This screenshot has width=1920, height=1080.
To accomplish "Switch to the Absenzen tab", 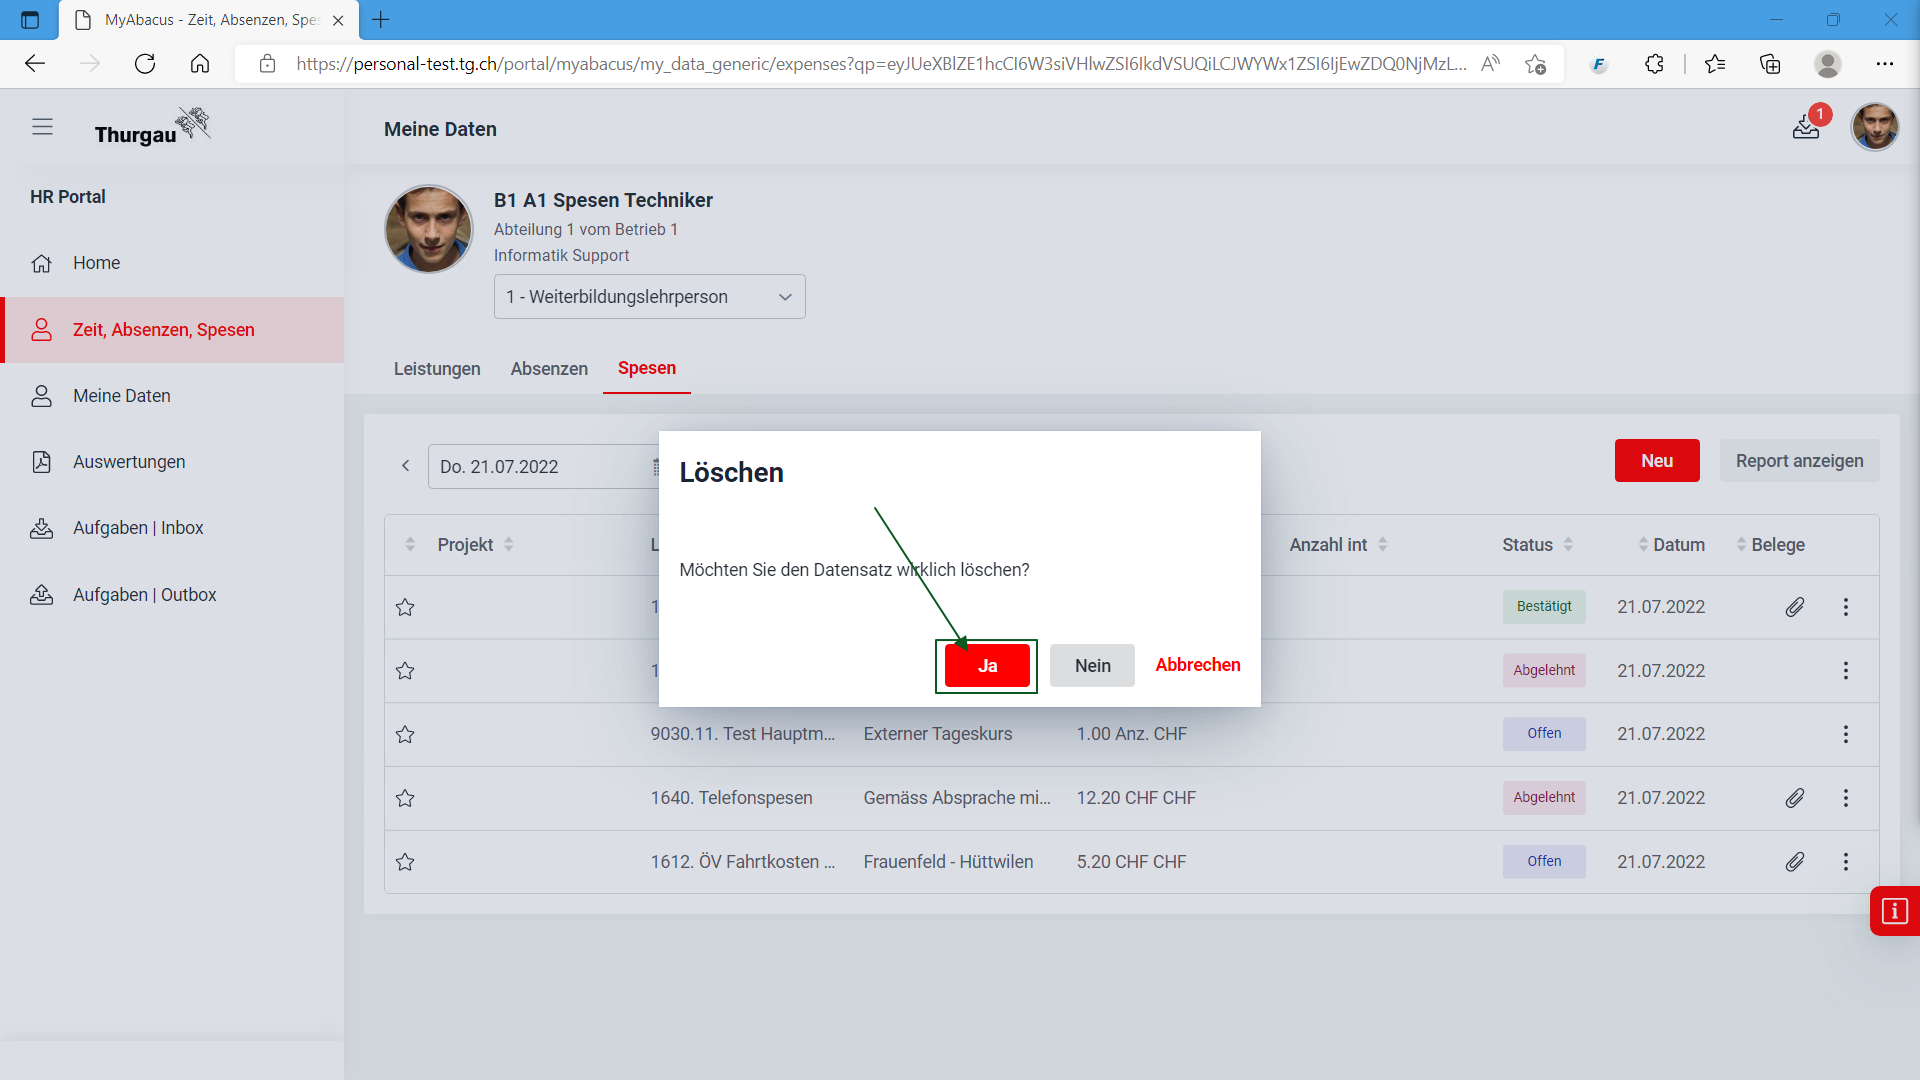I will coord(549,369).
